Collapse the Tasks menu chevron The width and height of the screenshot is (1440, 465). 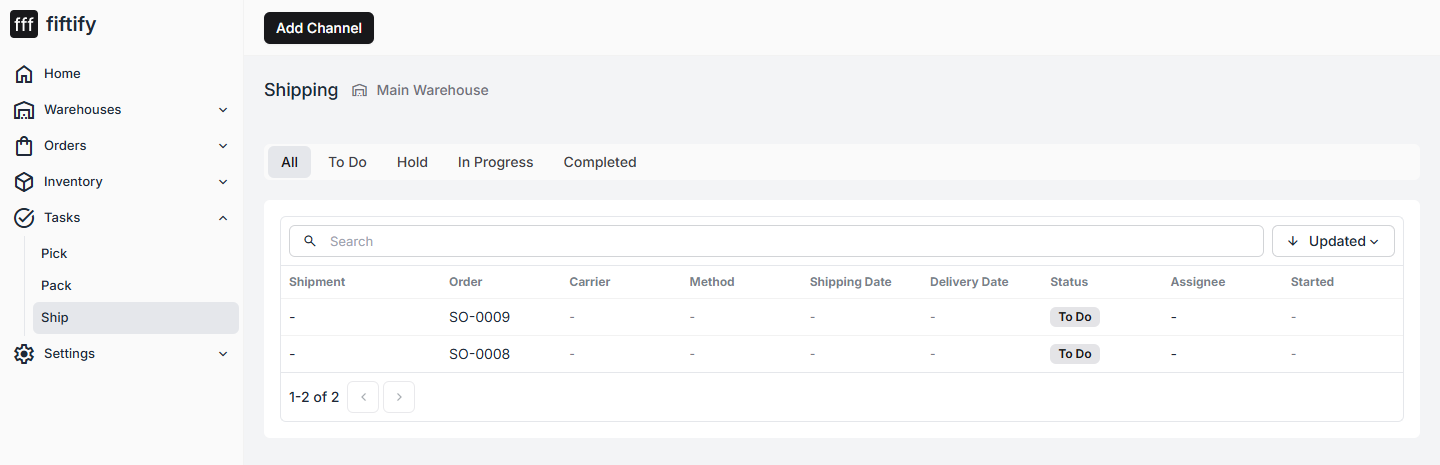coord(223,218)
